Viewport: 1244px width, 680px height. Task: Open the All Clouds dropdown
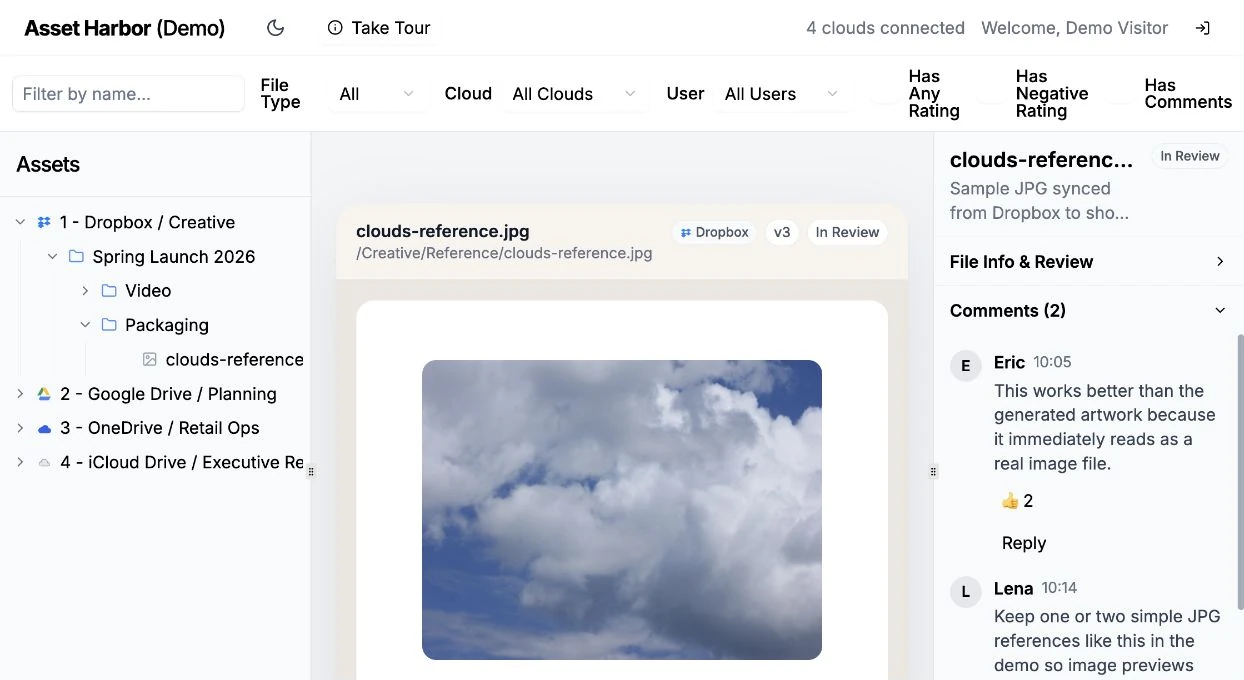574,94
